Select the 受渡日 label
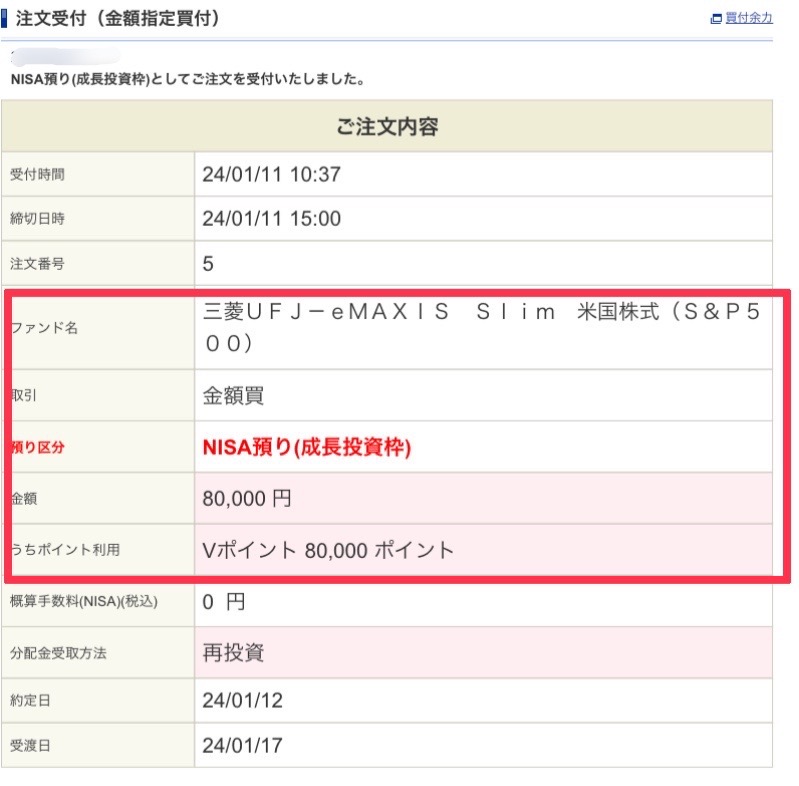799x786 pixels. (30, 746)
